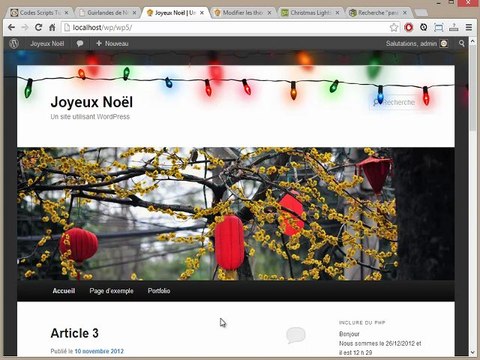Open a new browser tab
This screenshot has width=480, height=360.
tap(421, 13)
